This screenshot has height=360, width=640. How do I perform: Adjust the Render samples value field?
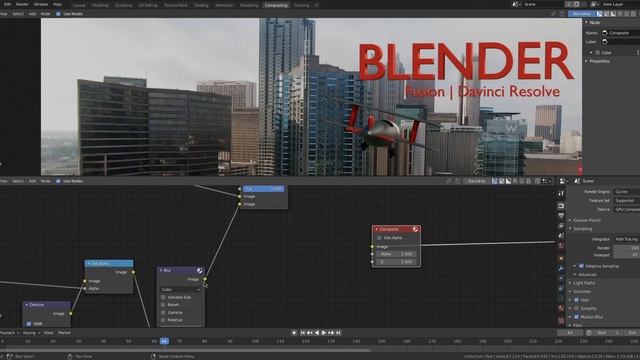click(628, 248)
